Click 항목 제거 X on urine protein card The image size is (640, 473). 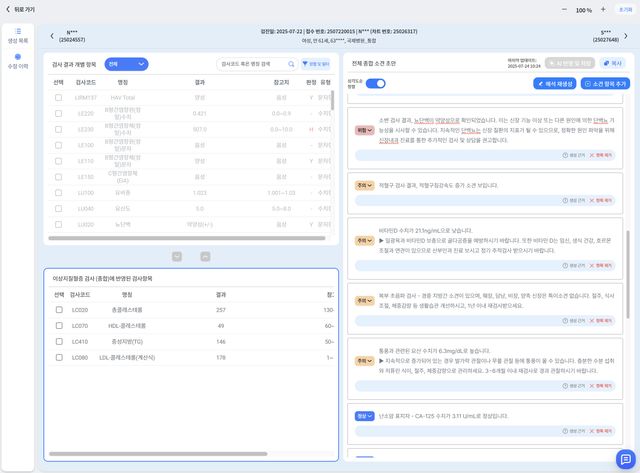pyautogui.click(x=591, y=155)
